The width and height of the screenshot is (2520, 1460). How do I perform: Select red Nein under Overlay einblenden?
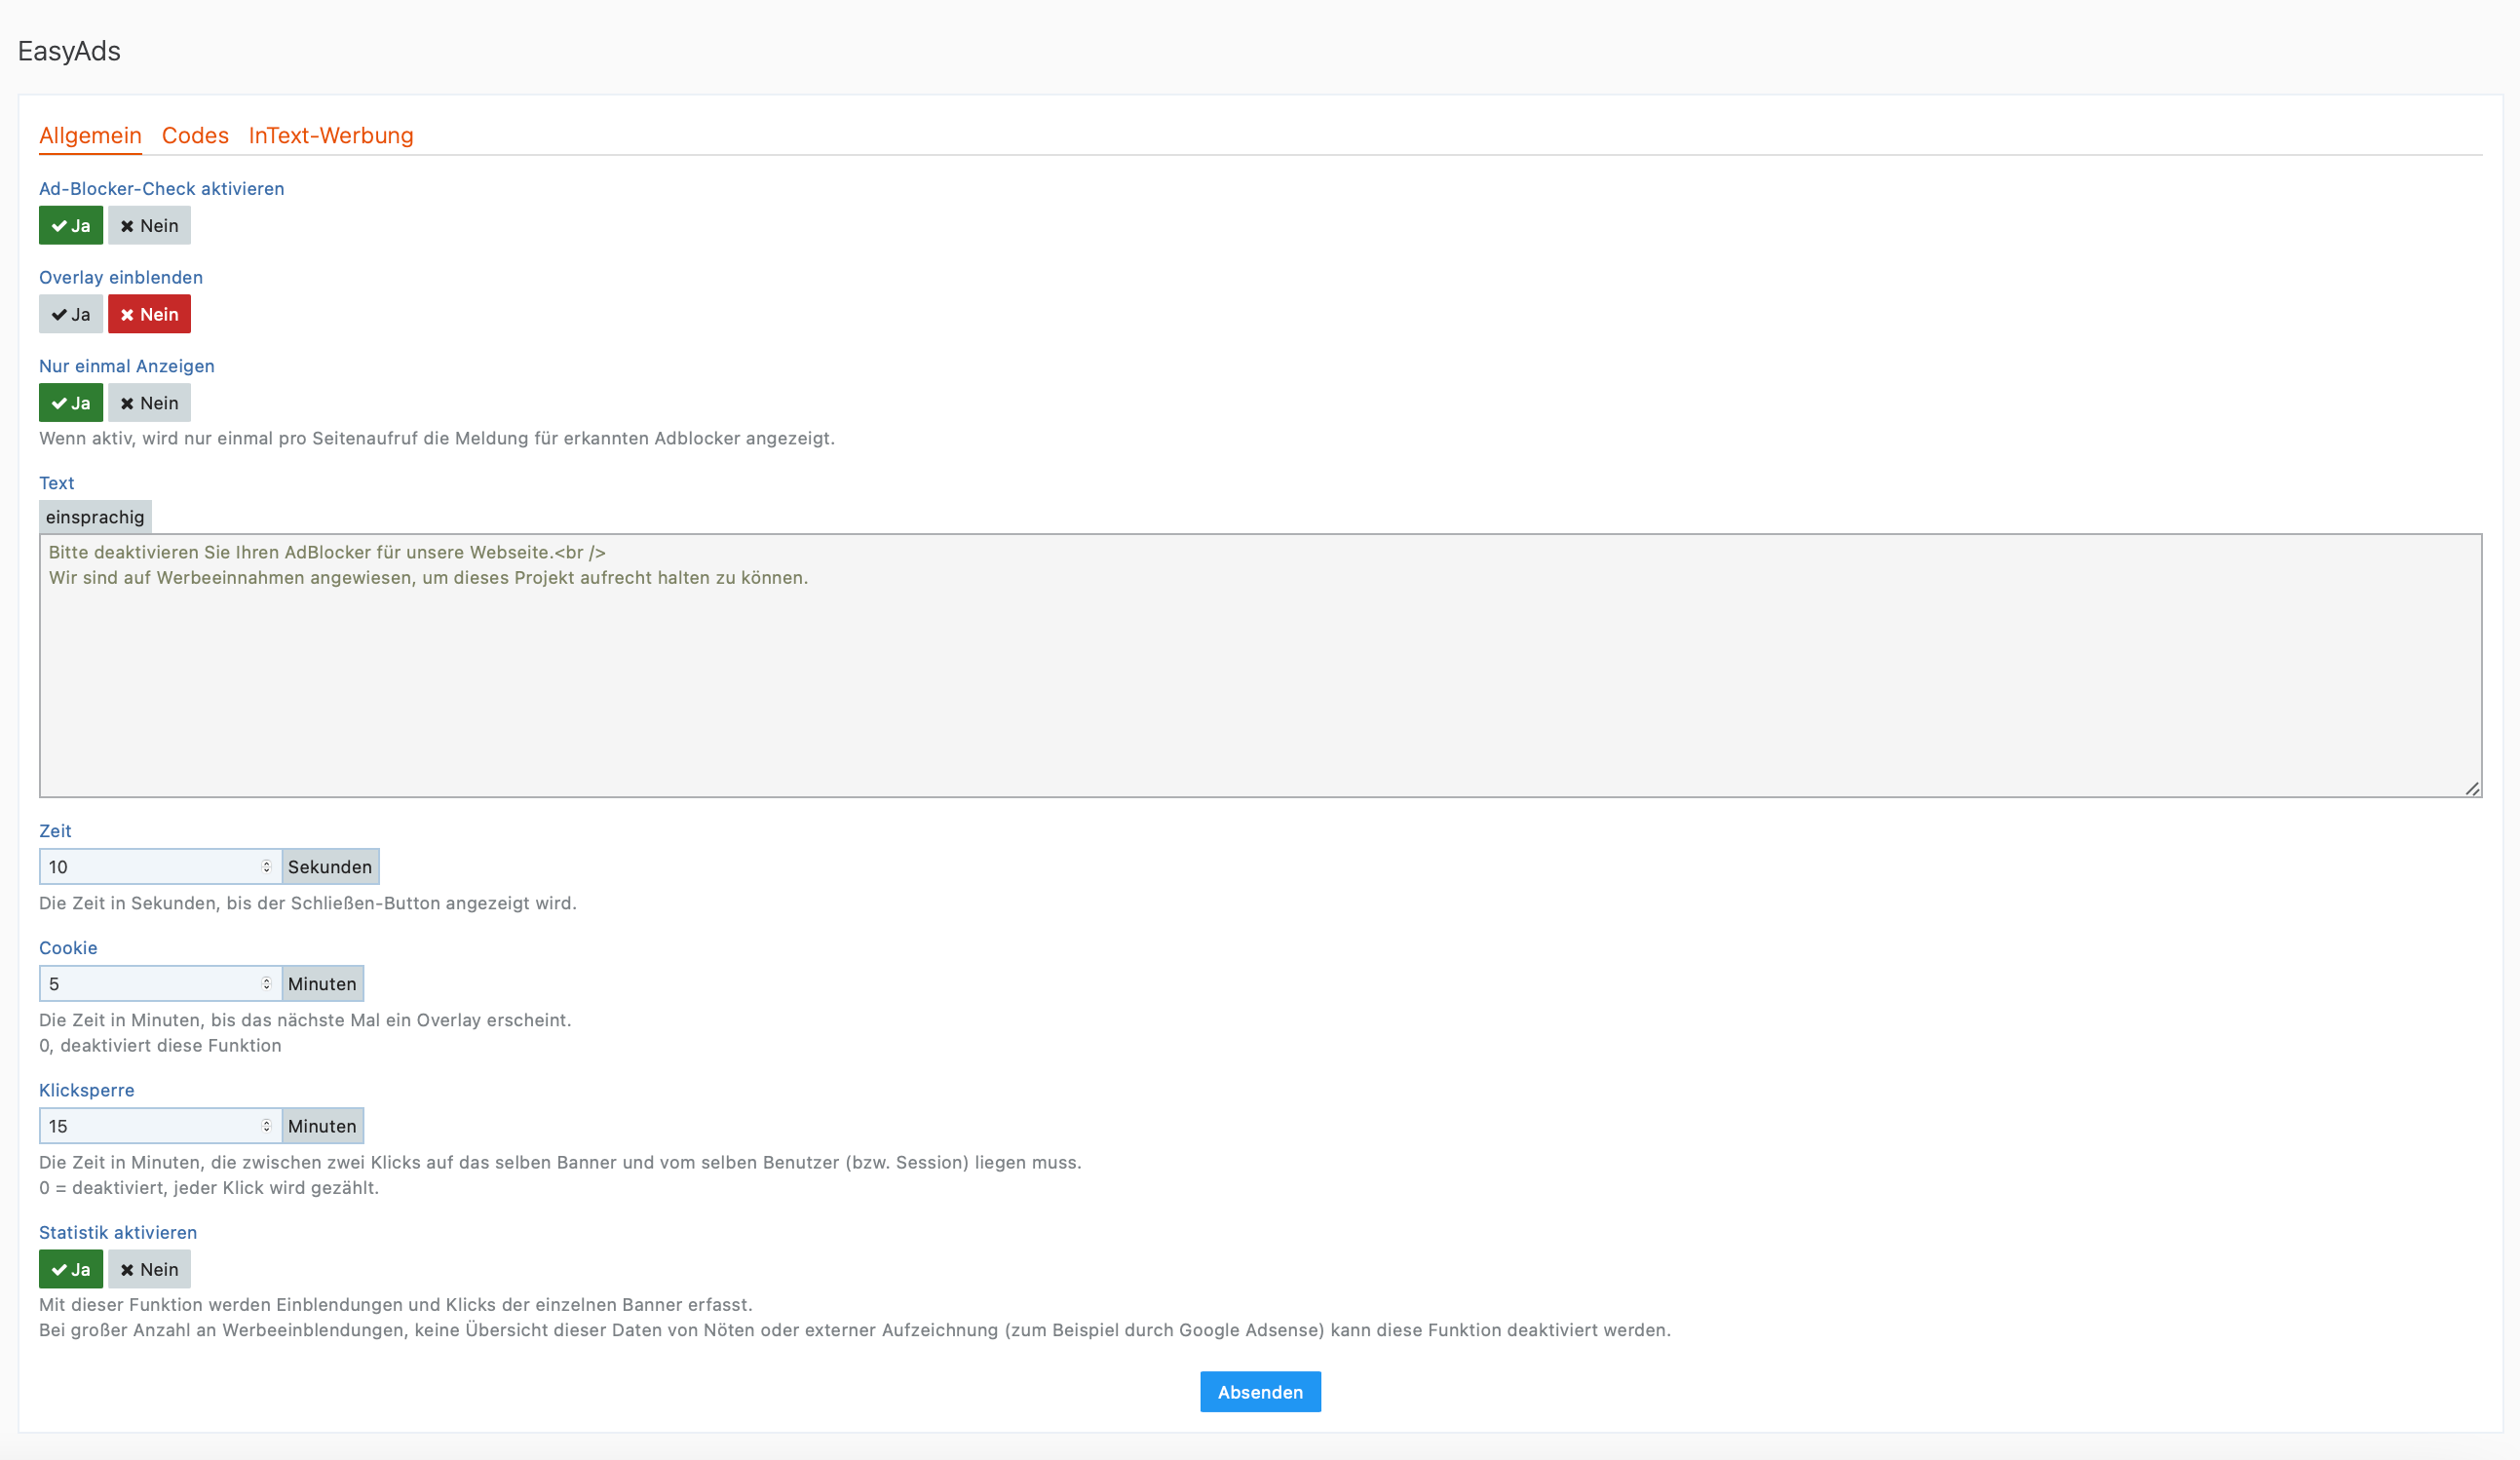[x=149, y=315]
